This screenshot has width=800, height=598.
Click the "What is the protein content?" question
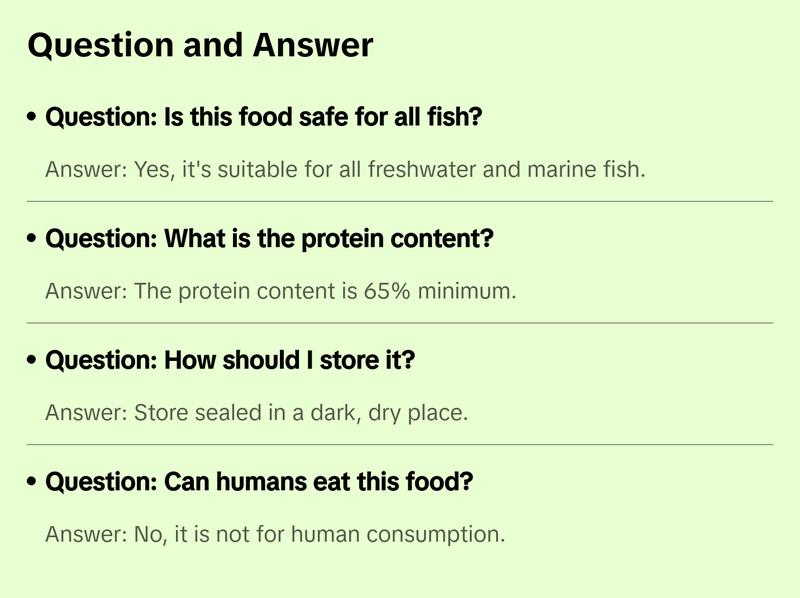(x=270, y=240)
